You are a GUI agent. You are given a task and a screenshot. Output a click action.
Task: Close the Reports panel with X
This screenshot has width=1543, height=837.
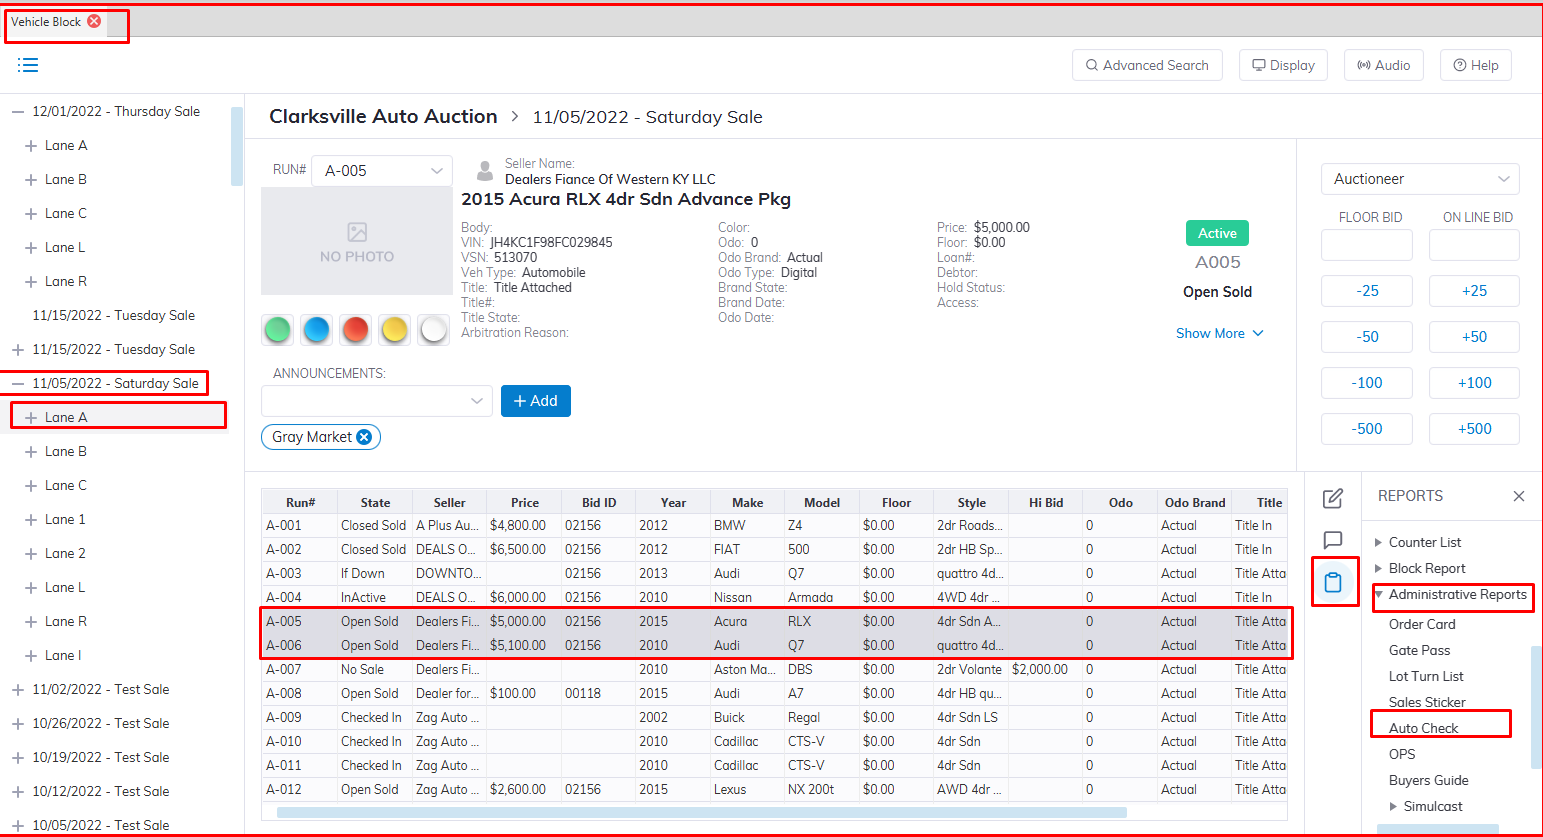(1518, 496)
